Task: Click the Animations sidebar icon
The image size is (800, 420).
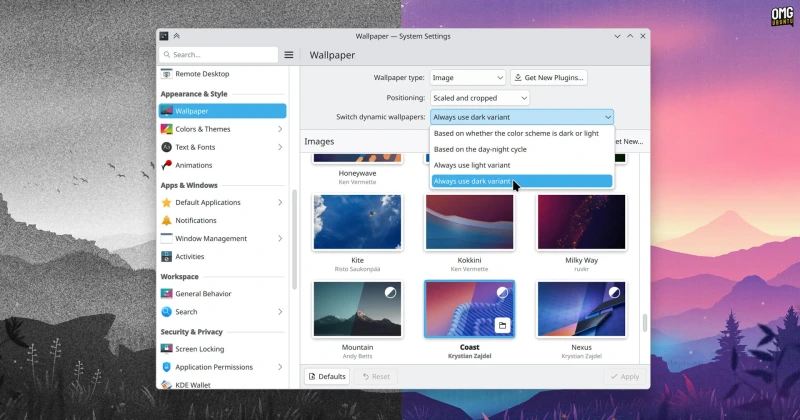Action: (x=166, y=165)
